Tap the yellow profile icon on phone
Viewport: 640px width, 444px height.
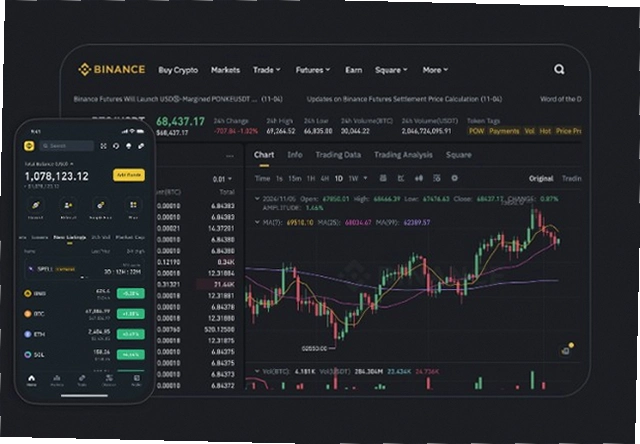(x=29, y=146)
